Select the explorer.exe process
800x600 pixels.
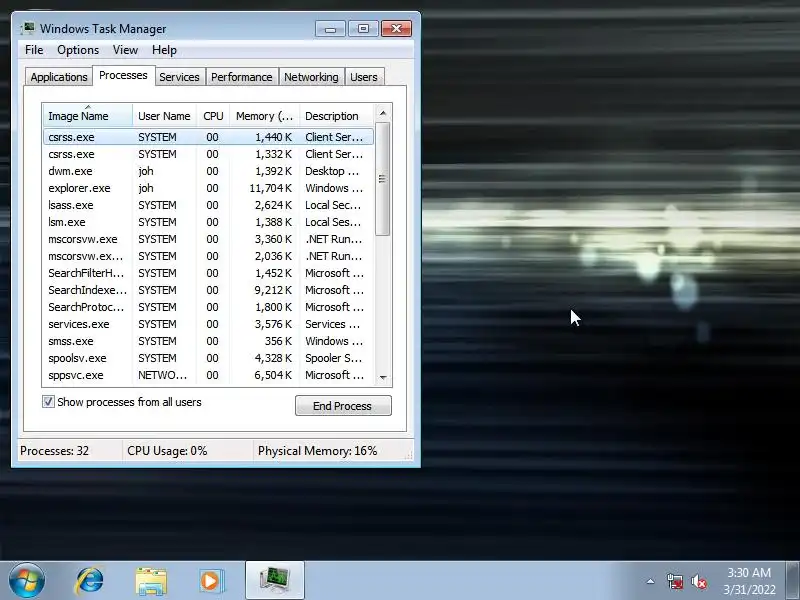208,188
